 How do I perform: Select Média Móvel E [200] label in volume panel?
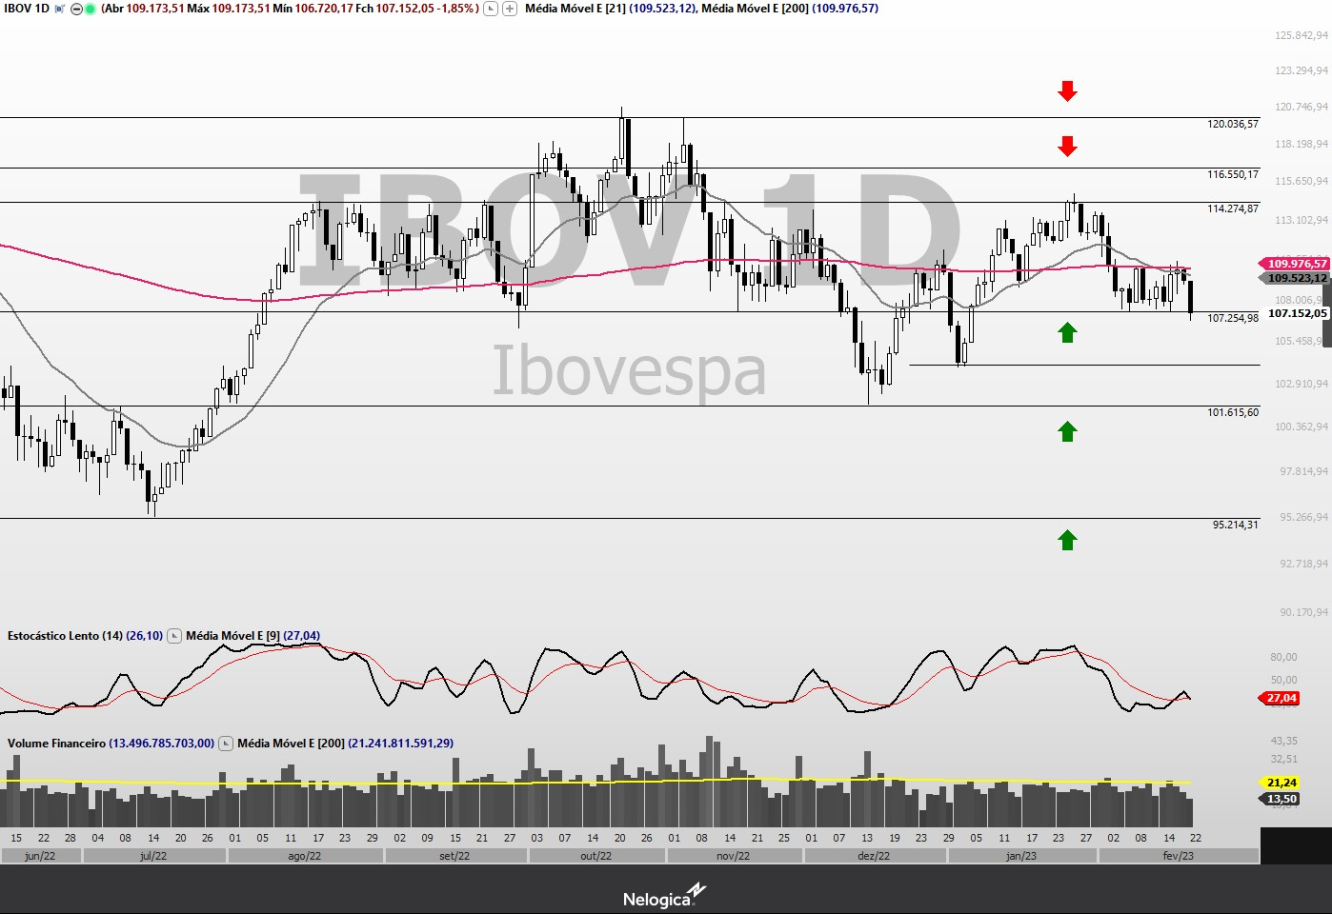point(291,743)
